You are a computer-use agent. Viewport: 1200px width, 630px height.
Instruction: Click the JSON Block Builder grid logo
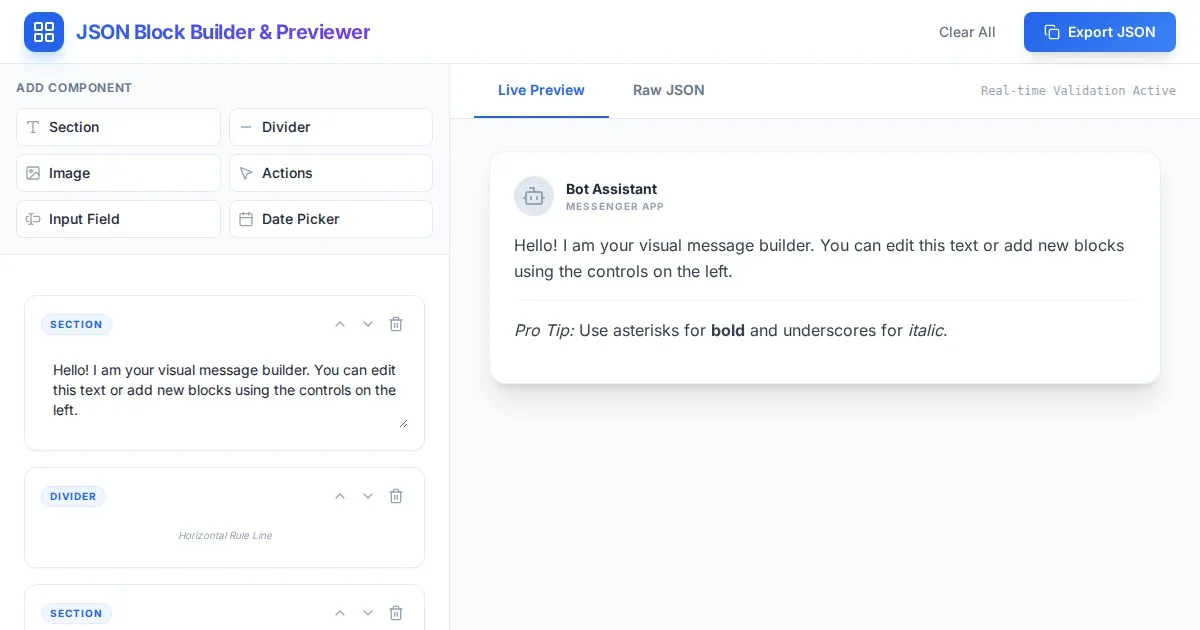(44, 32)
